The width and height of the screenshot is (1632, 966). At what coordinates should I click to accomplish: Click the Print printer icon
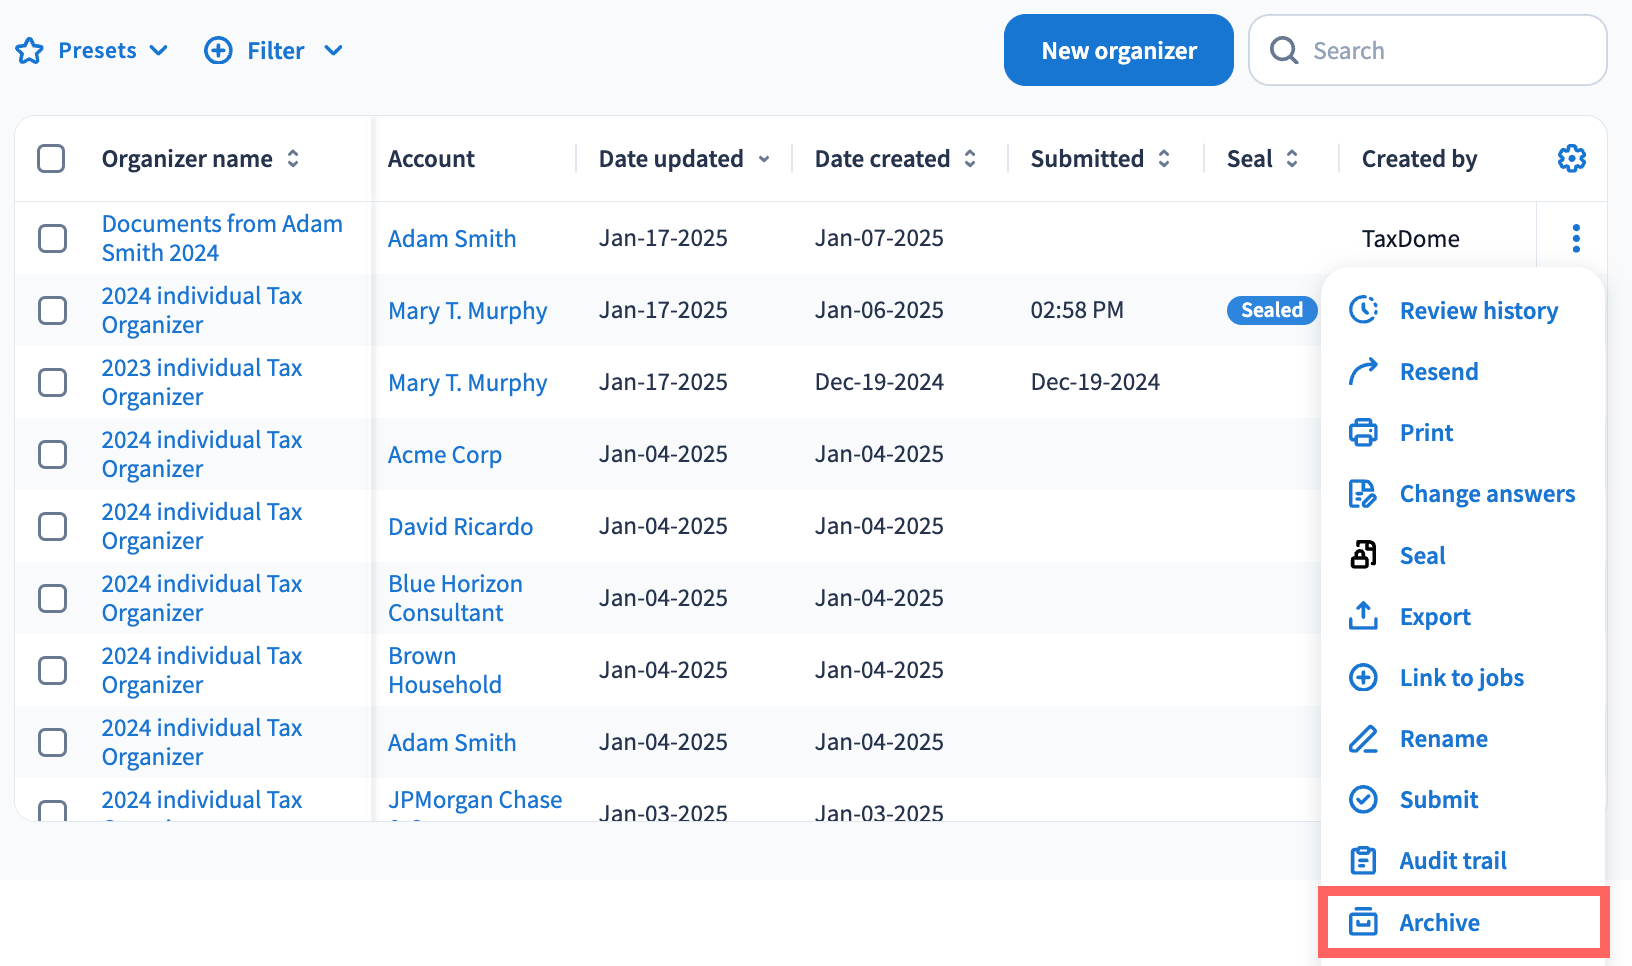pos(1363,432)
